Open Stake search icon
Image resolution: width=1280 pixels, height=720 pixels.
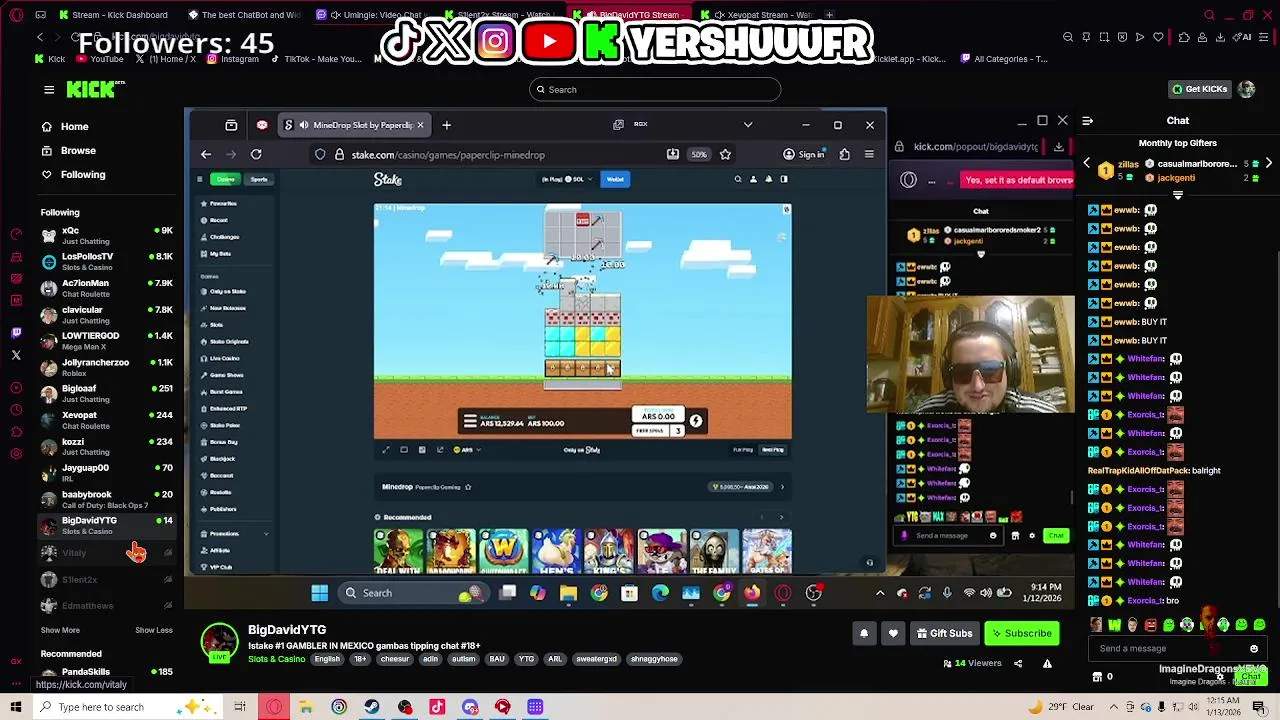pyautogui.click(x=738, y=180)
